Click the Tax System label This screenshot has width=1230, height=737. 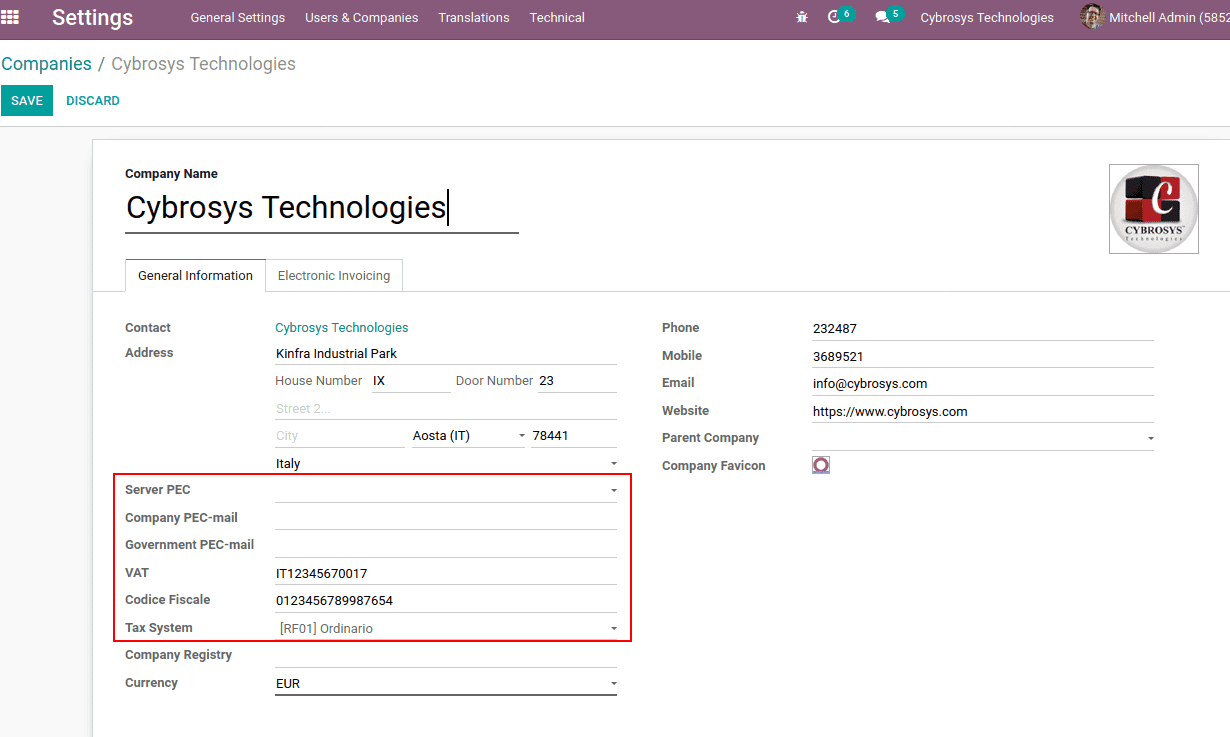pos(158,628)
